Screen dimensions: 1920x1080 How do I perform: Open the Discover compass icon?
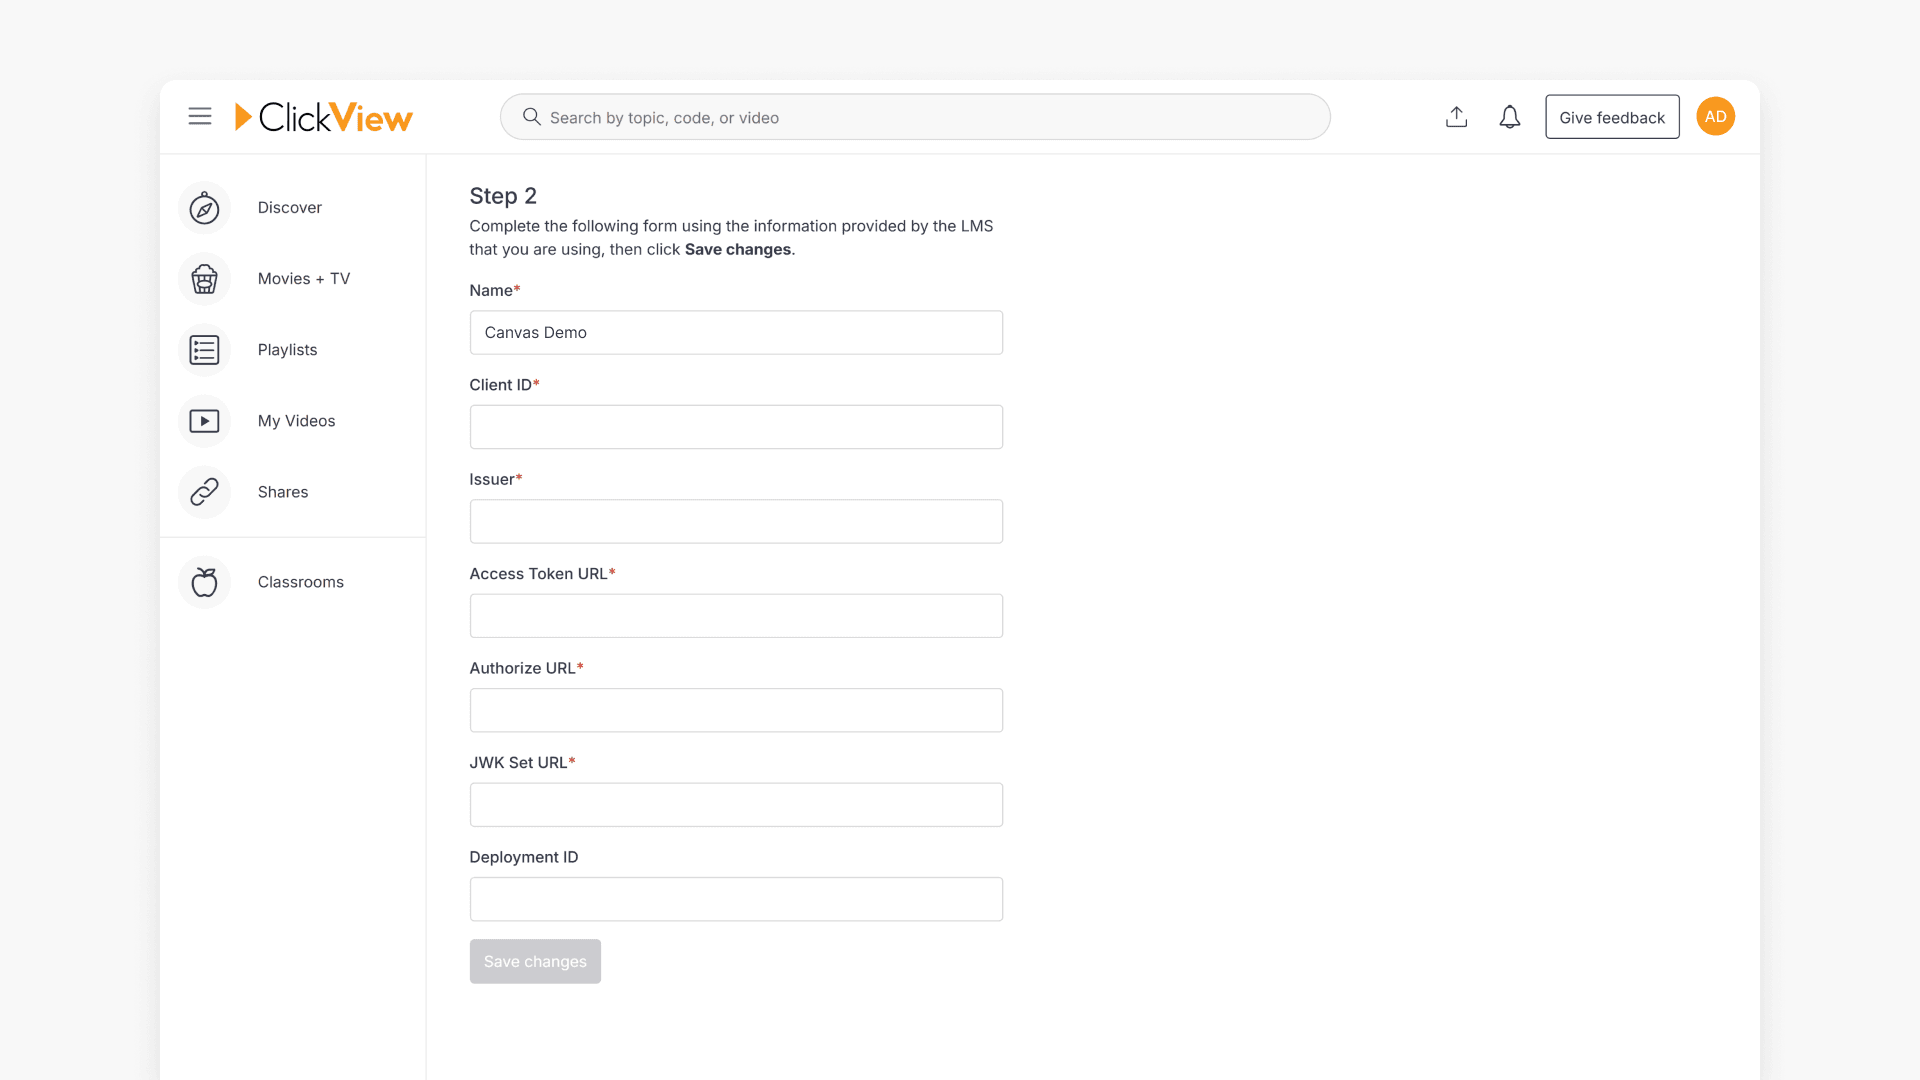click(204, 208)
